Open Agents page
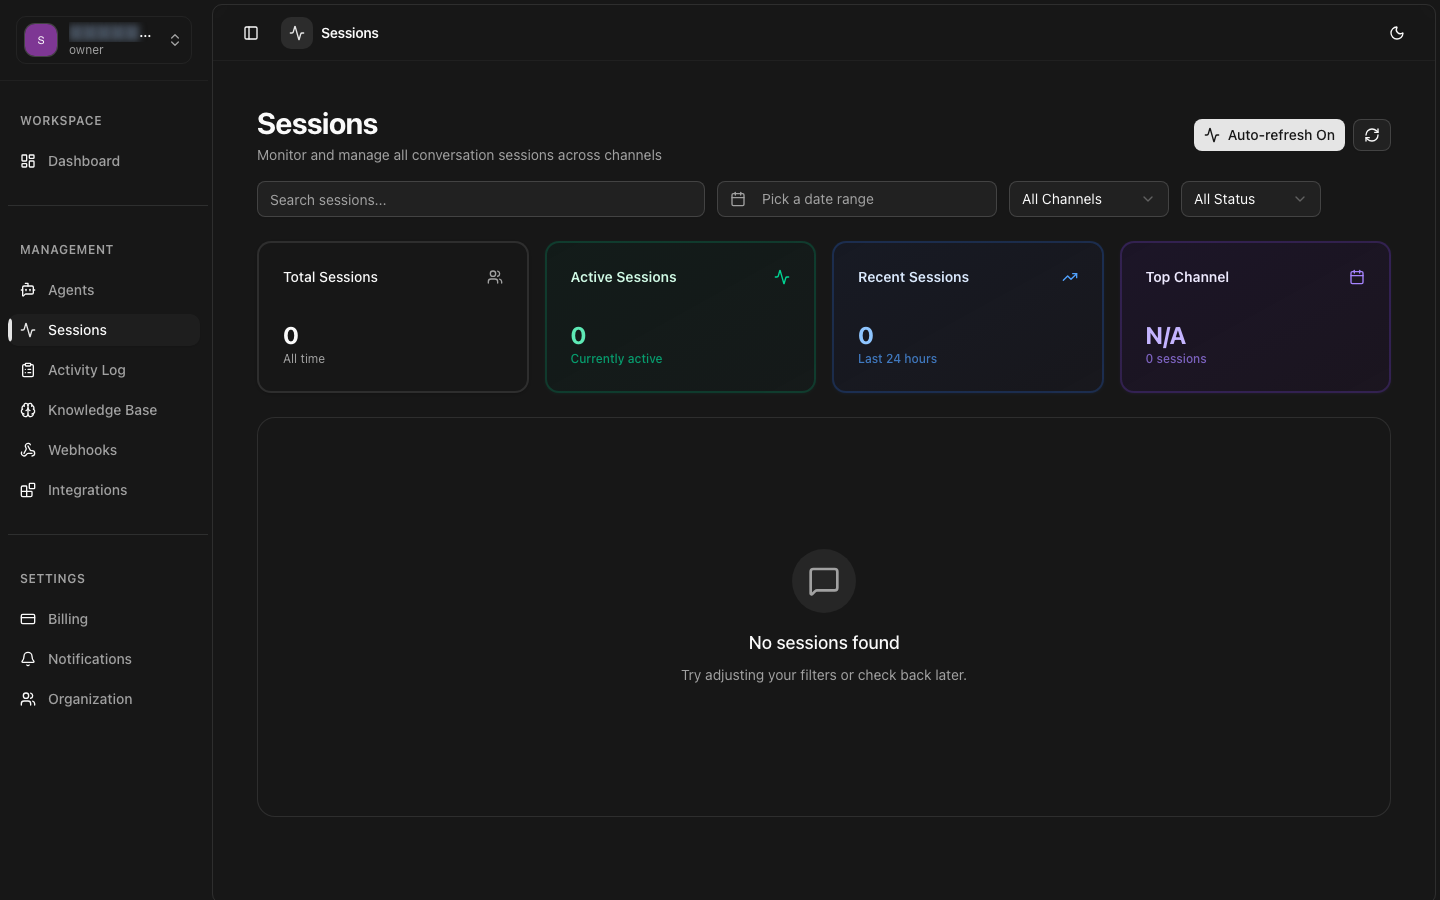 [104, 290]
